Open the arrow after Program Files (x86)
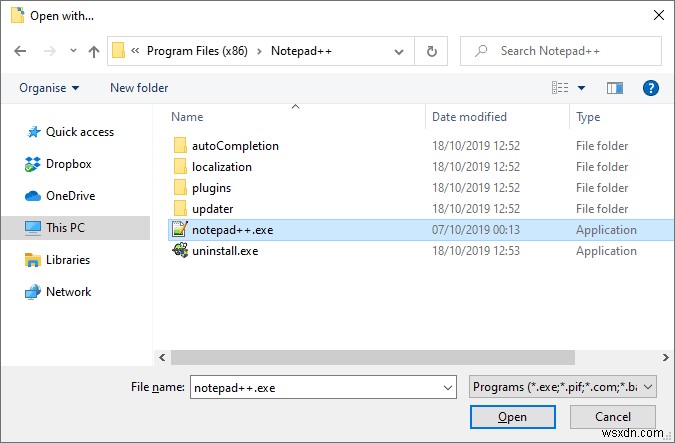 pos(259,51)
